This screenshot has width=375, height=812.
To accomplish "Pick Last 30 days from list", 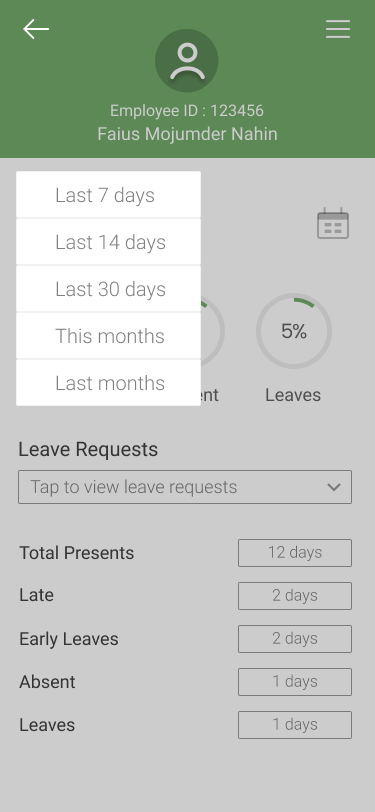I will point(108,289).
